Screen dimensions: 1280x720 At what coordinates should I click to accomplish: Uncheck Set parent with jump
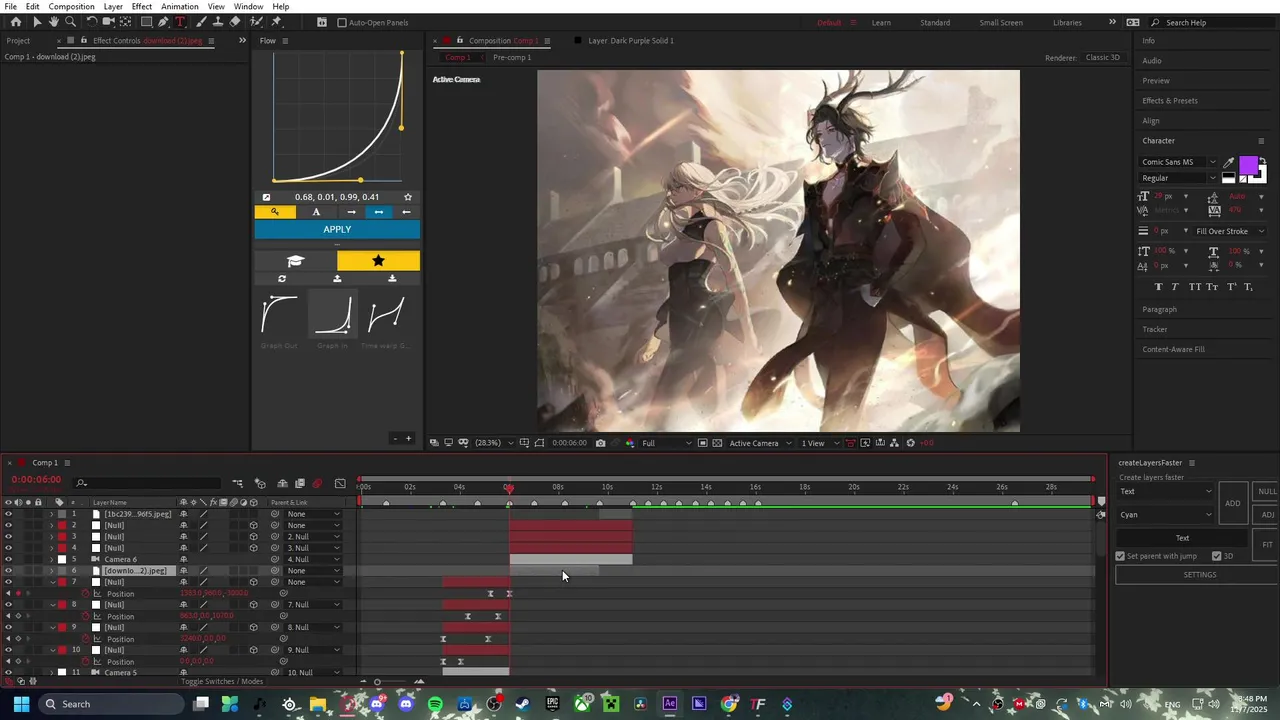click(x=1121, y=556)
